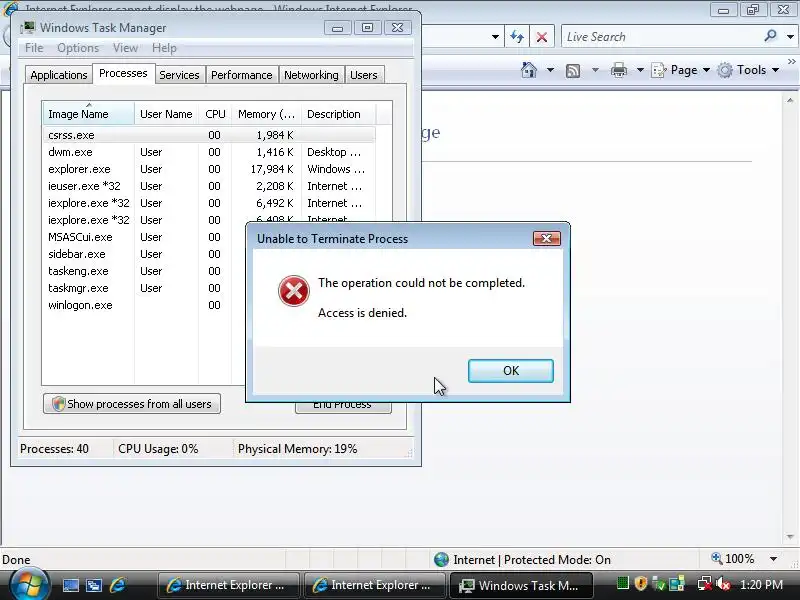Click Windows Task Manager taskbar button
This screenshot has height=600, width=800.
(520, 585)
